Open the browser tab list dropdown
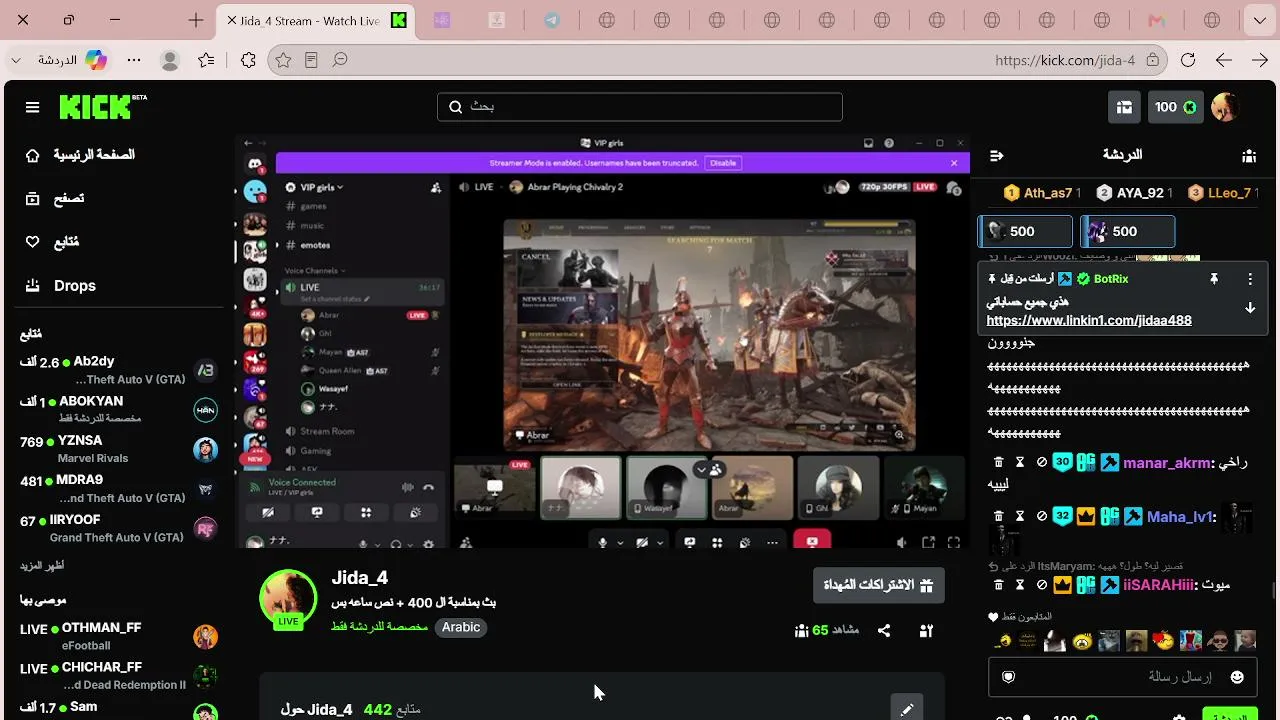 point(1259,20)
